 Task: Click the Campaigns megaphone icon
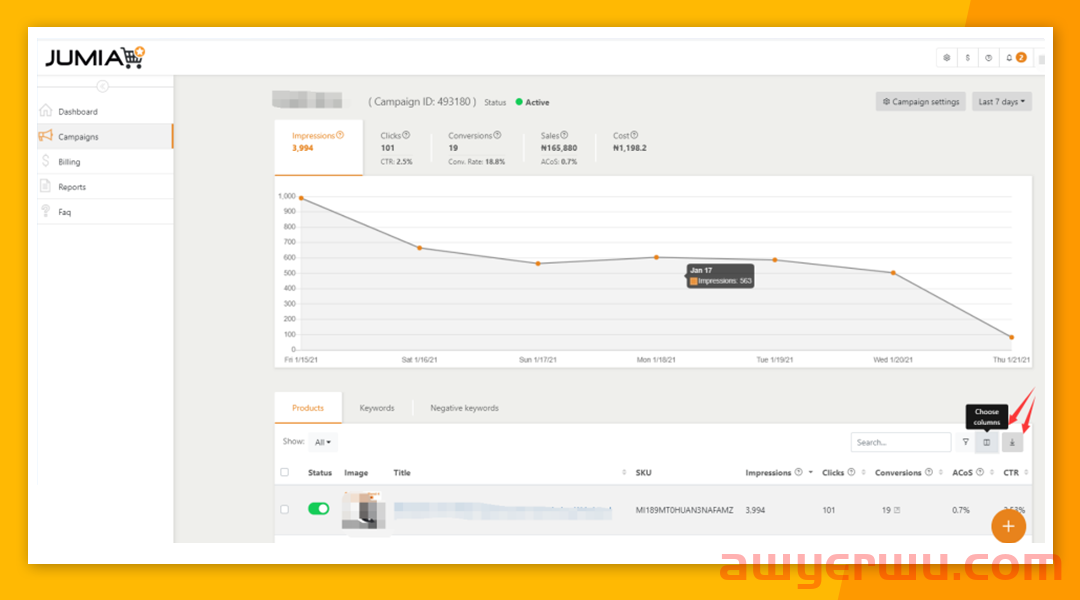(46, 136)
